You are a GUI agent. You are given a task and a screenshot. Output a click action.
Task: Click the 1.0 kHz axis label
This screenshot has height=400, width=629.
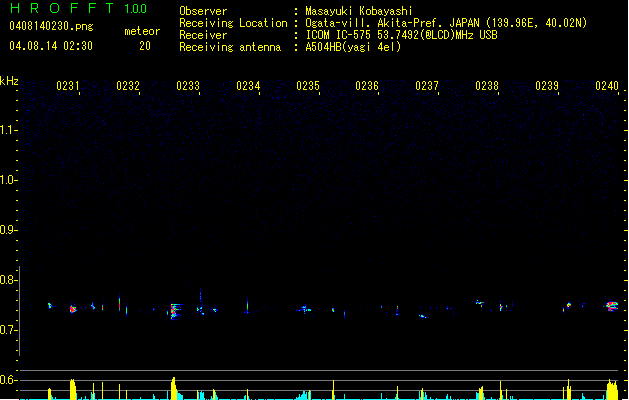(8, 180)
